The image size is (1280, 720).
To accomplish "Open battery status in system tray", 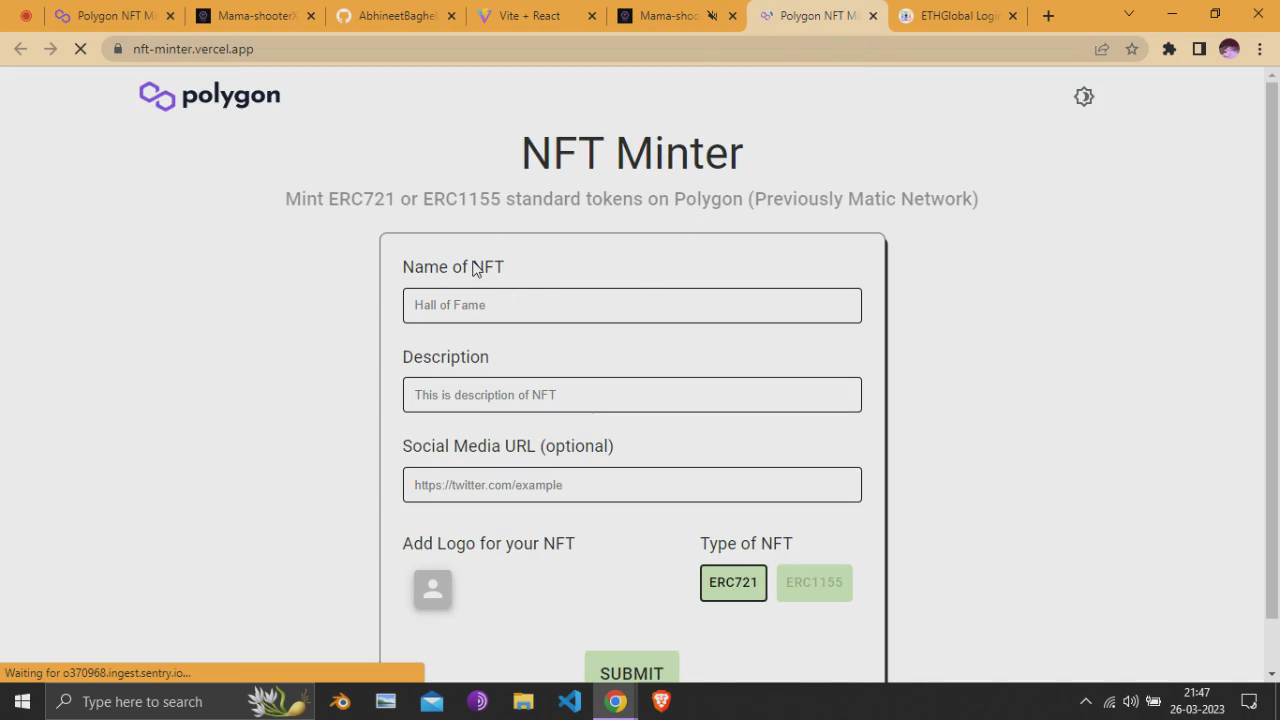I will click(1153, 702).
